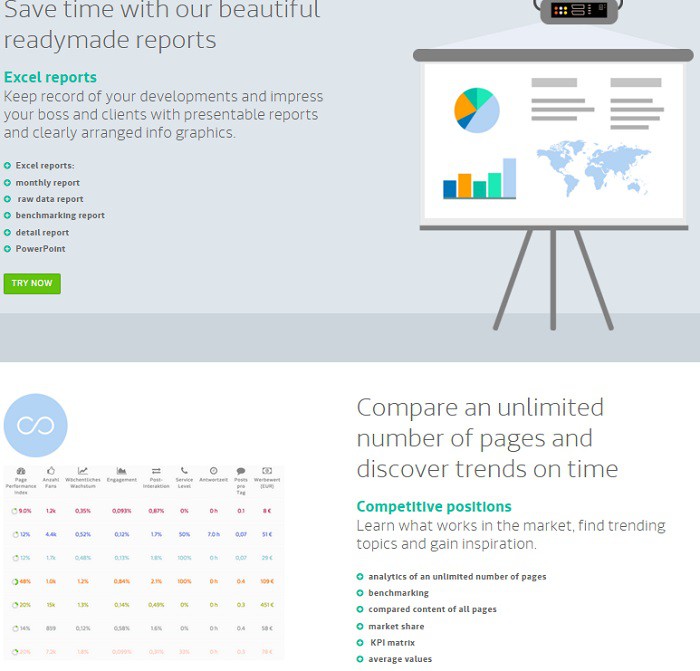
Task: Click the Anzahl Fans thumbs-up icon
Action: [x=51, y=470]
